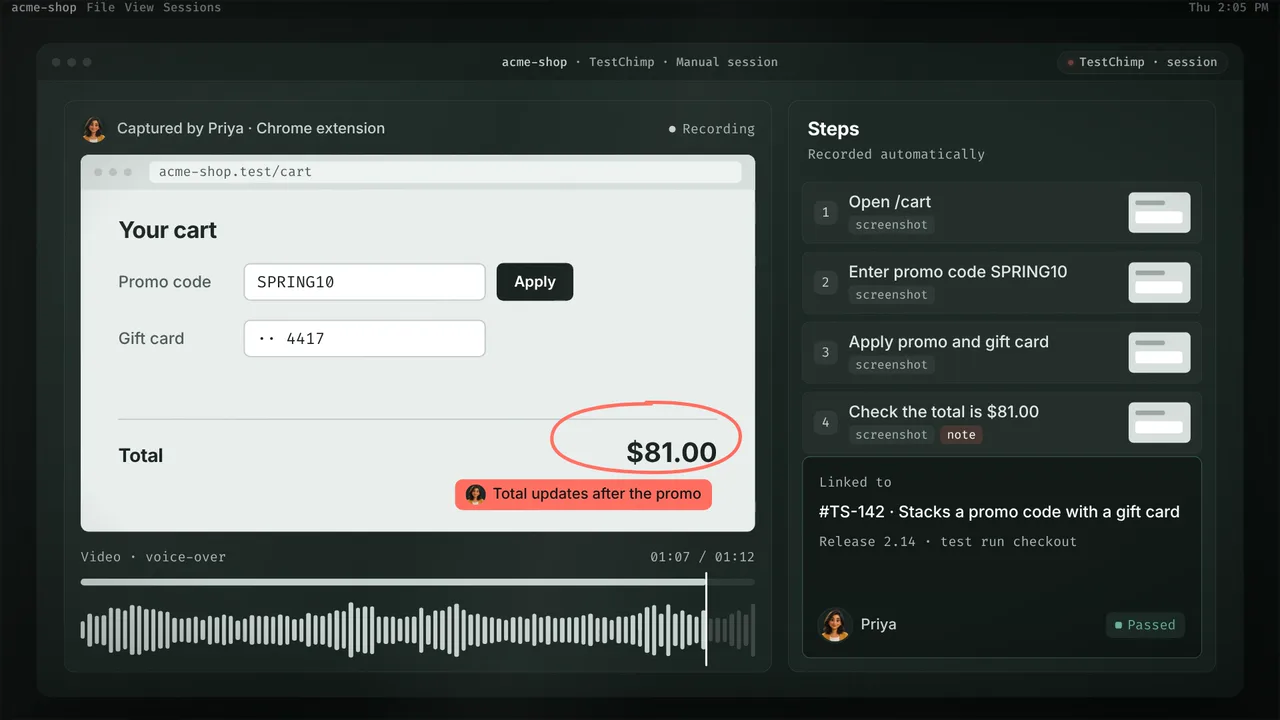This screenshot has height=720, width=1280.
Task: Click the "Your cart" heading
Action: (168, 231)
